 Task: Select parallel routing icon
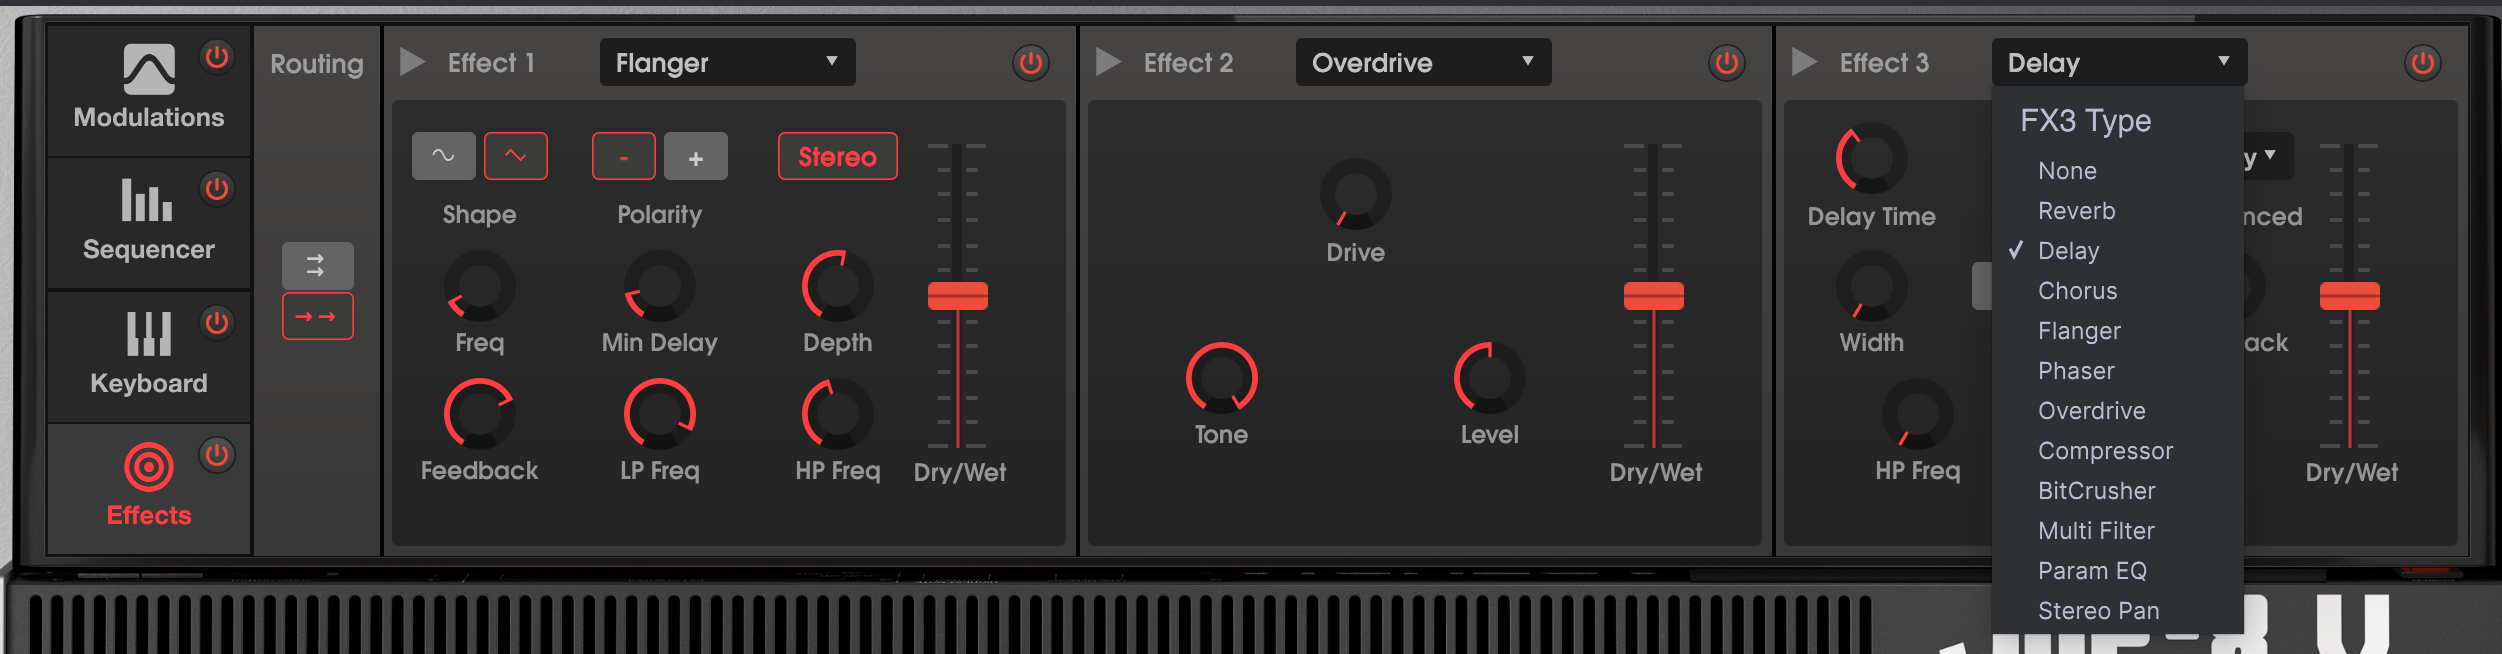click(317, 265)
